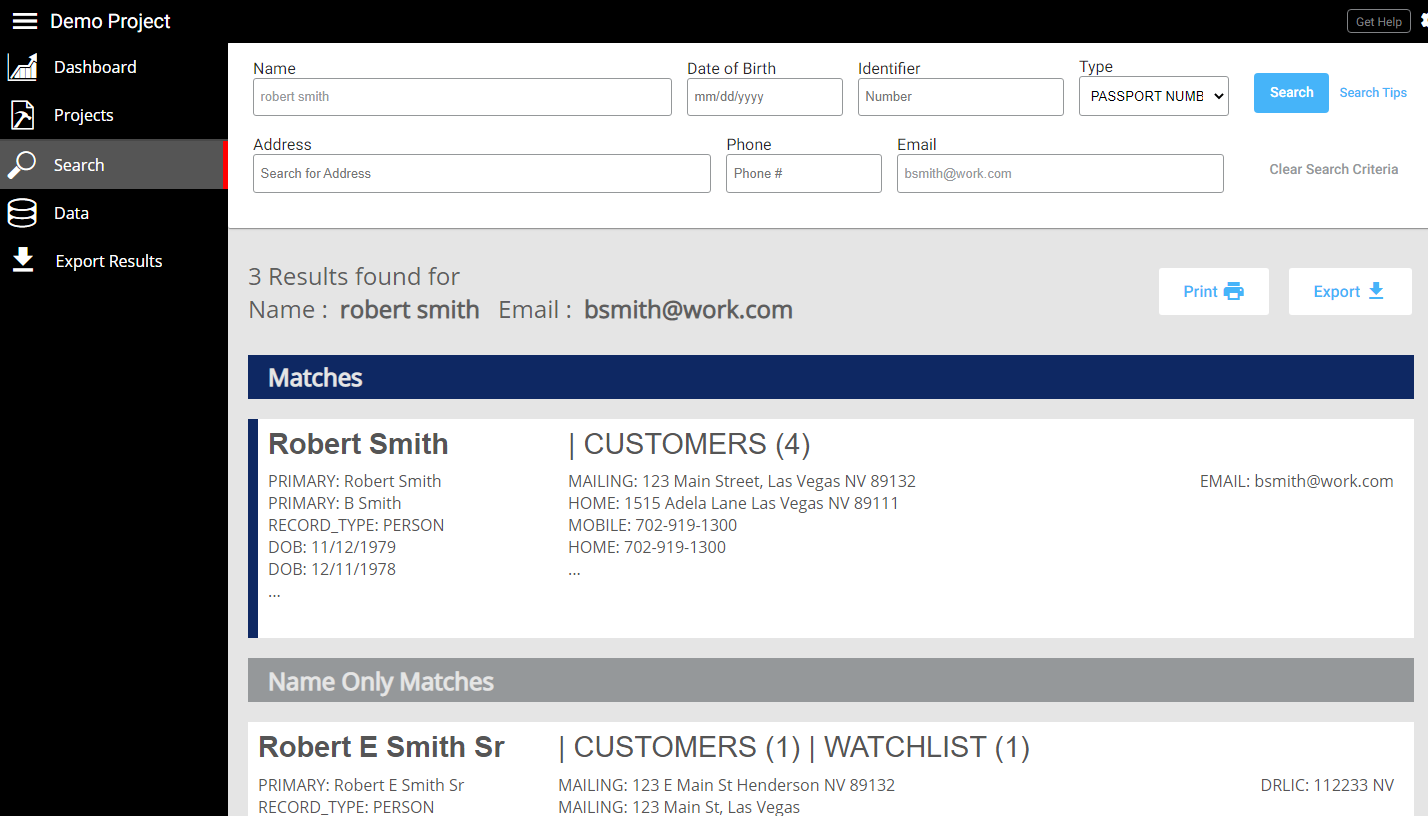This screenshot has width=1428, height=816.
Task: Click into the Date of Birth field
Action: coord(764,97)
